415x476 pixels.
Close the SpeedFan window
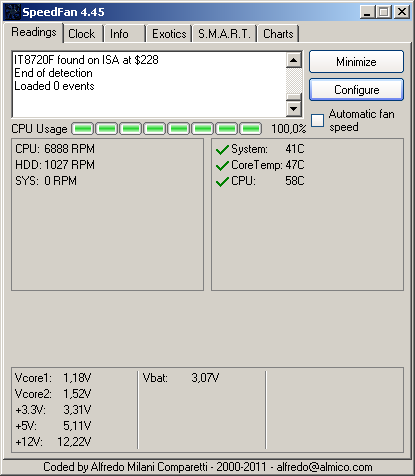(x=402, y=12)
